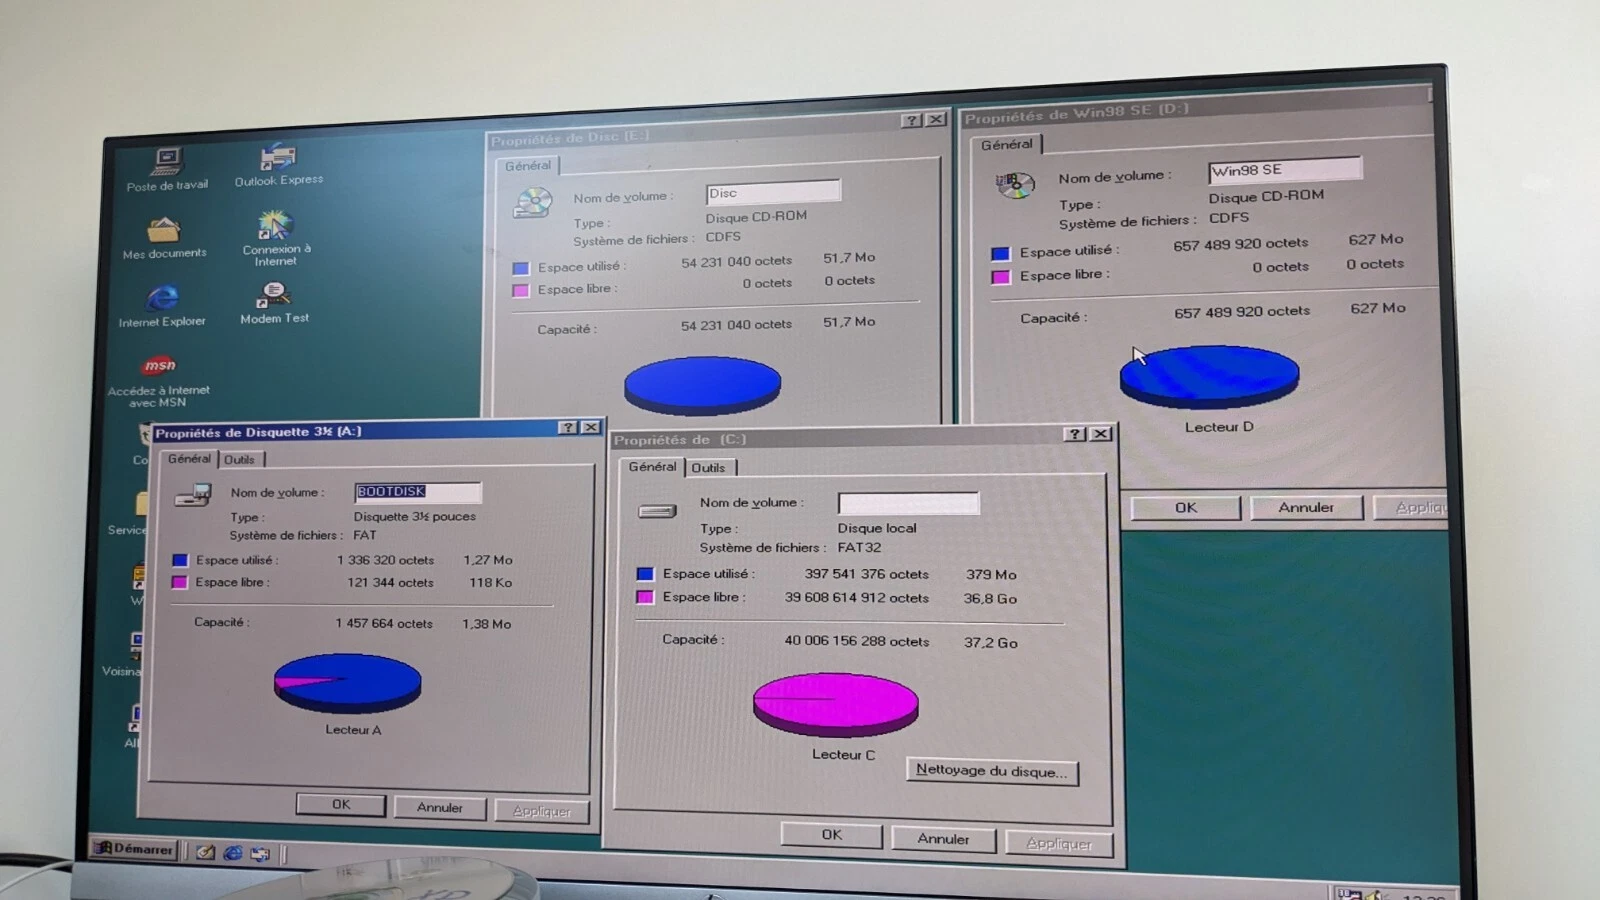
Task: Open the MSN access icon
Action: coord(159,381)
